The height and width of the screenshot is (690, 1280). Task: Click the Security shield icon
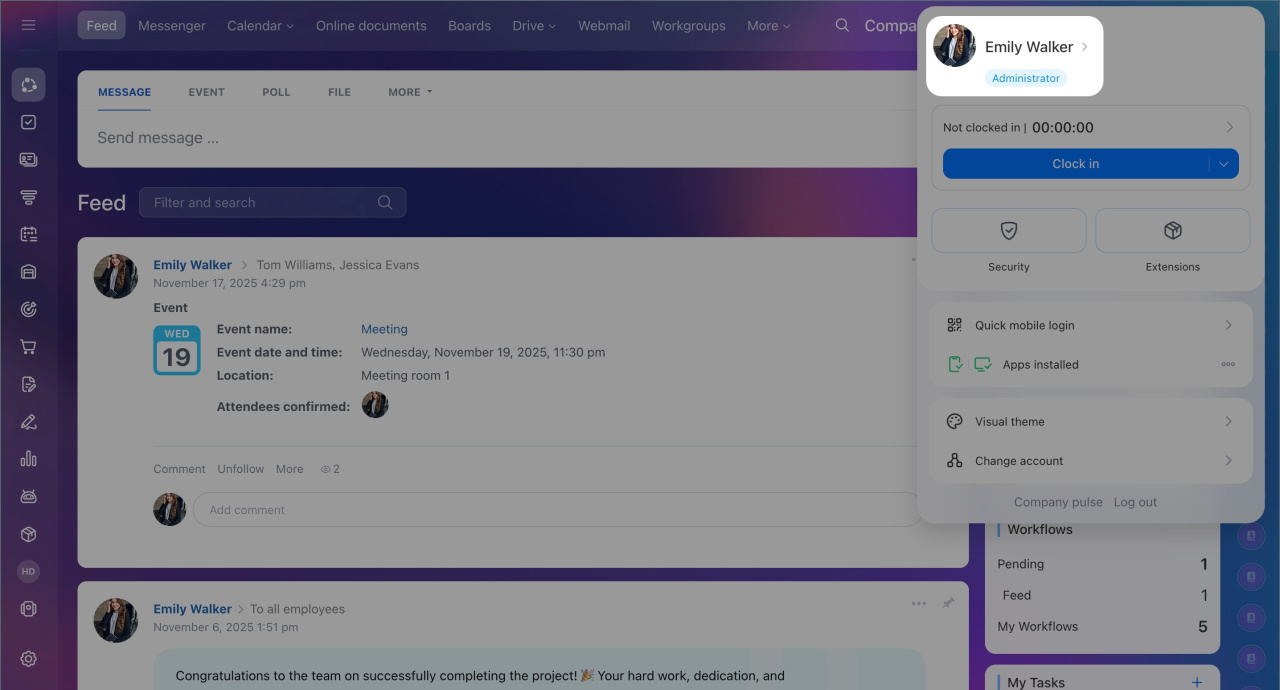click(1008, 231)
